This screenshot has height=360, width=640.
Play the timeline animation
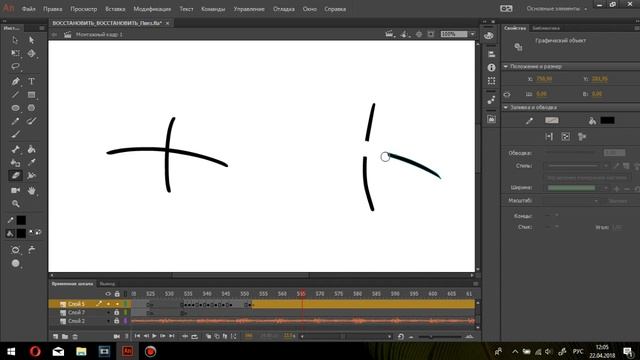coord(154,336)
